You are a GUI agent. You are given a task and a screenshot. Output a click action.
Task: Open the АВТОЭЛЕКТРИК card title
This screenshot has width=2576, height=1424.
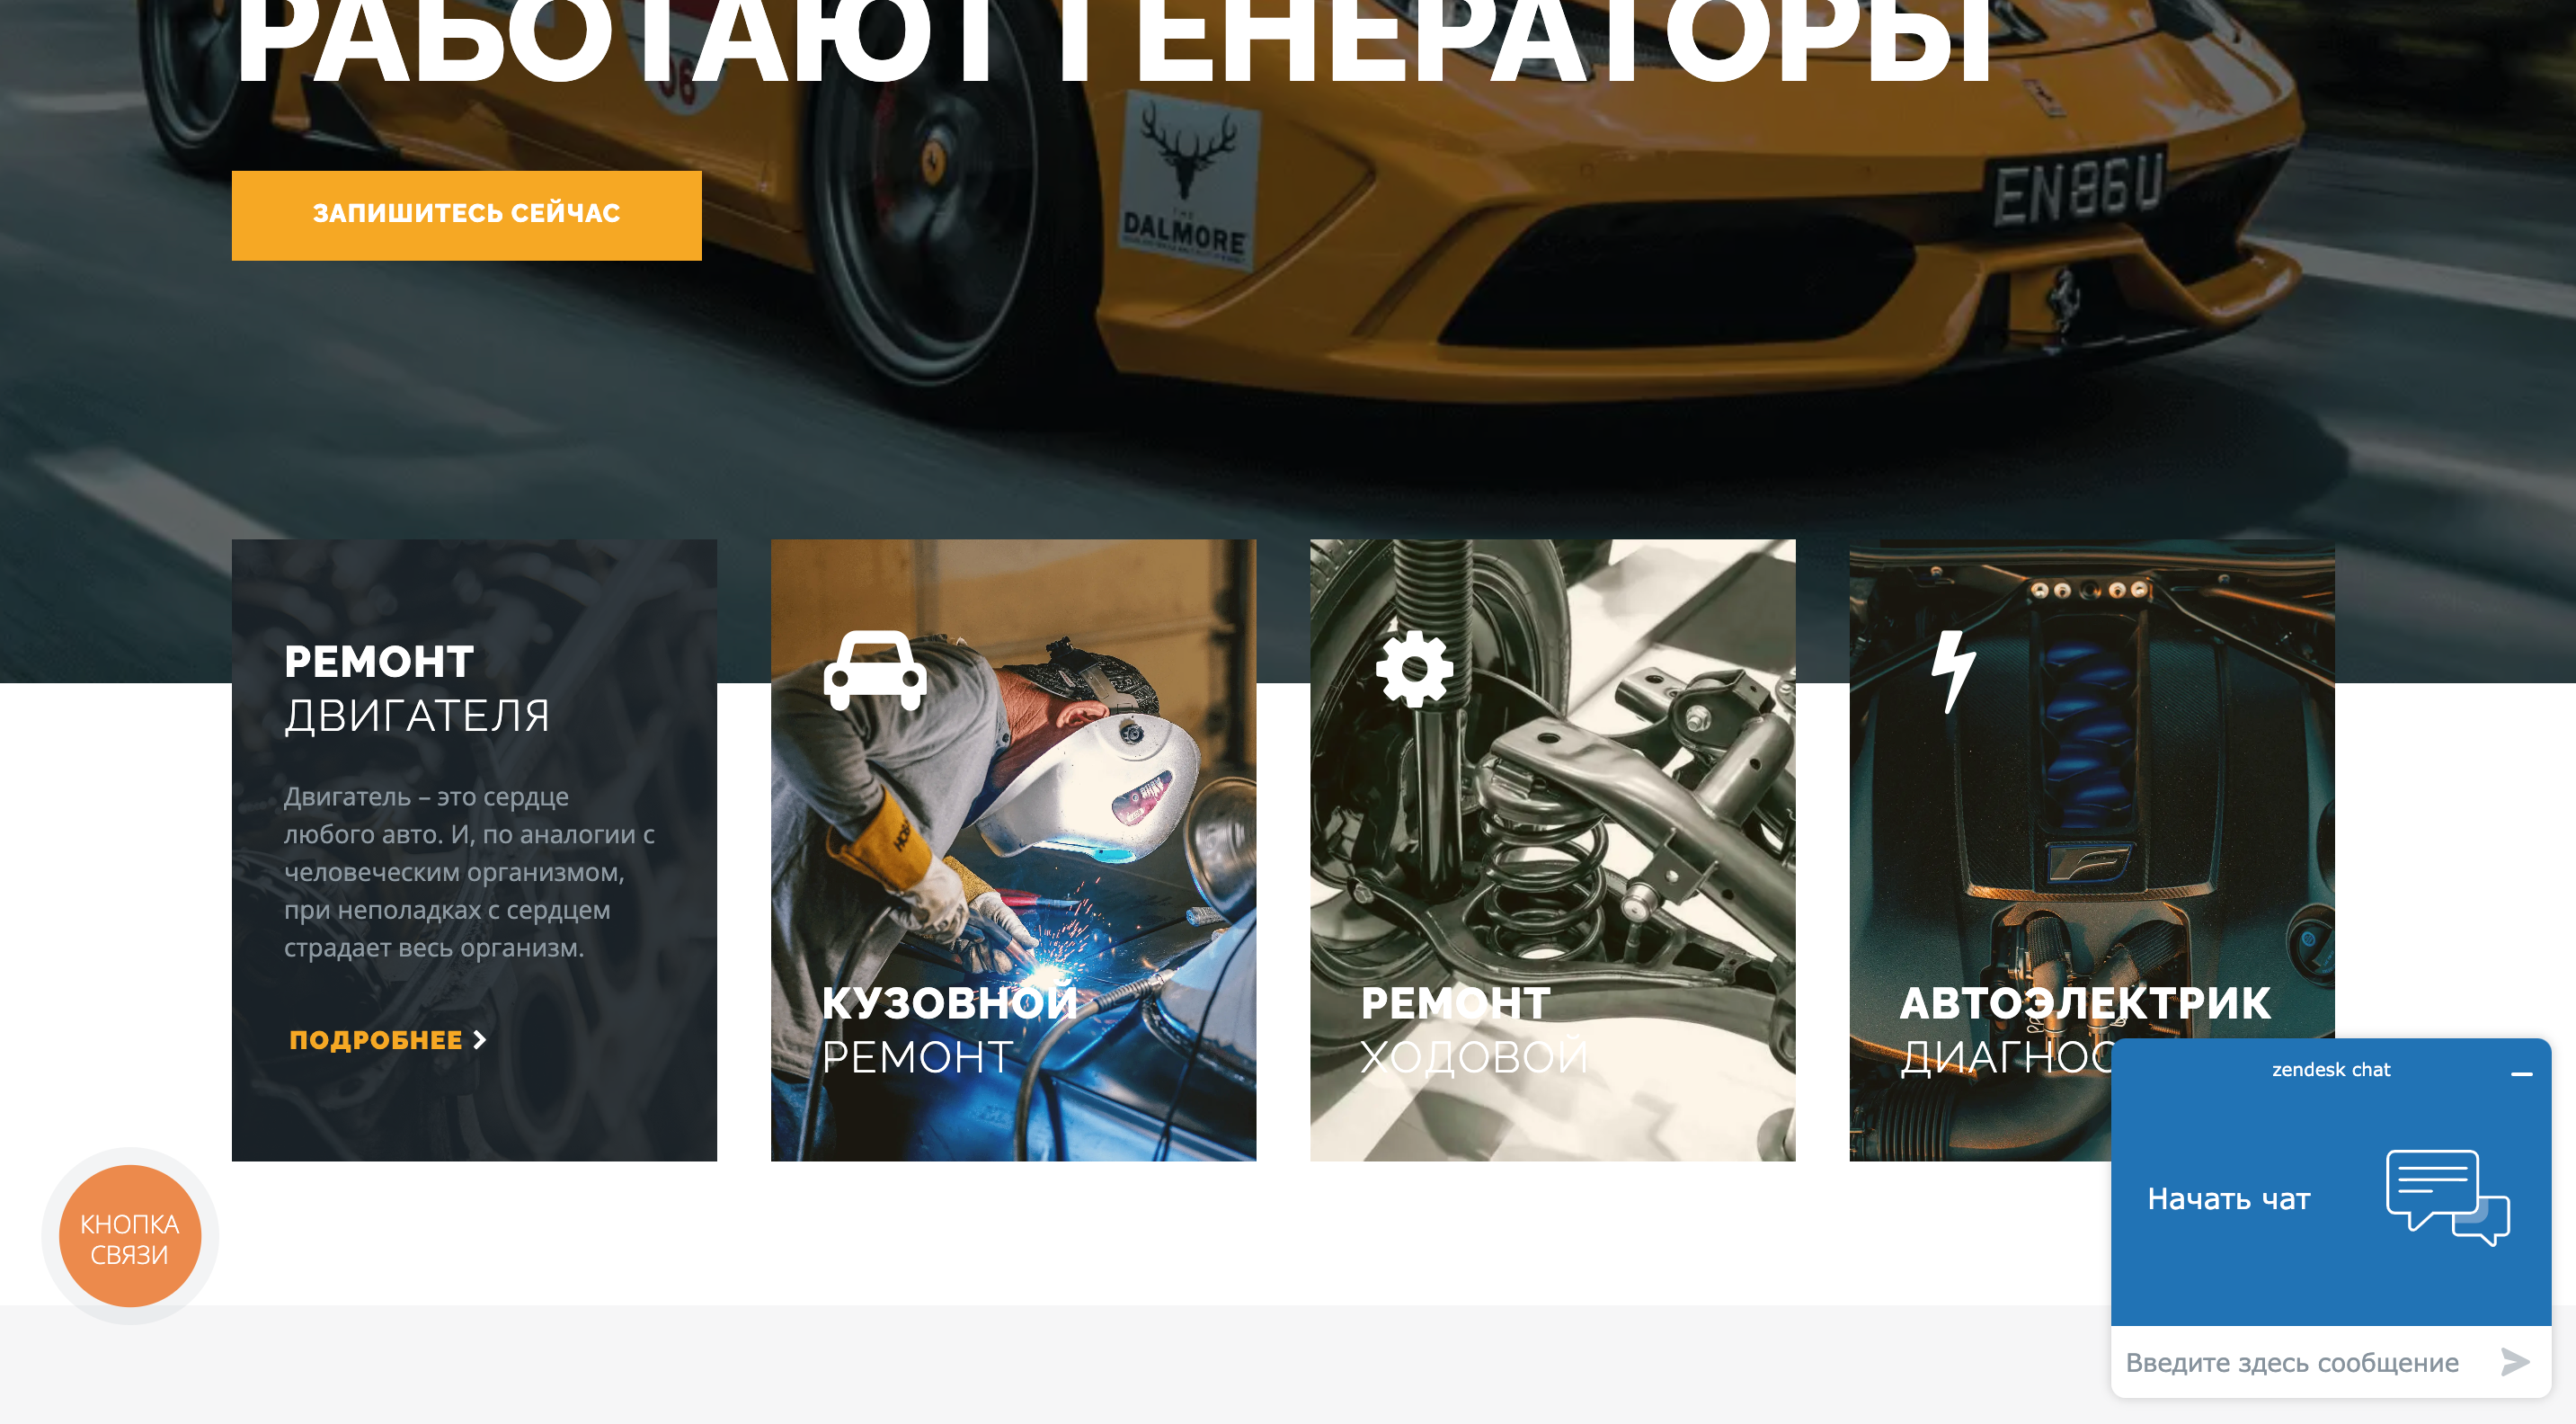[2085, 1003]
